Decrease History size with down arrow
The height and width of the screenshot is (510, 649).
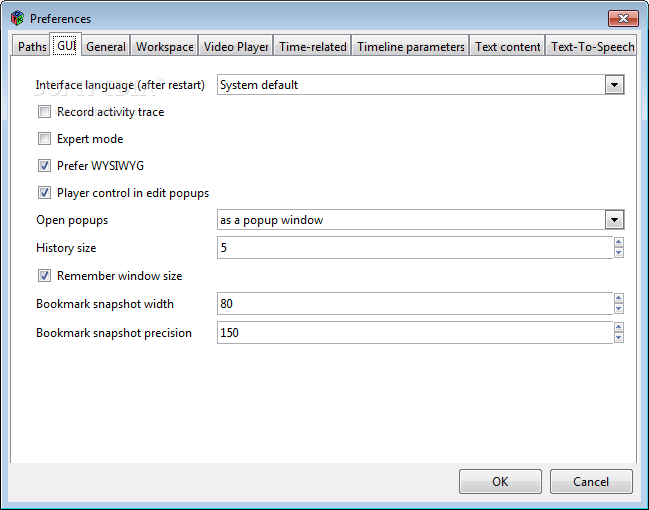(619, 253)
